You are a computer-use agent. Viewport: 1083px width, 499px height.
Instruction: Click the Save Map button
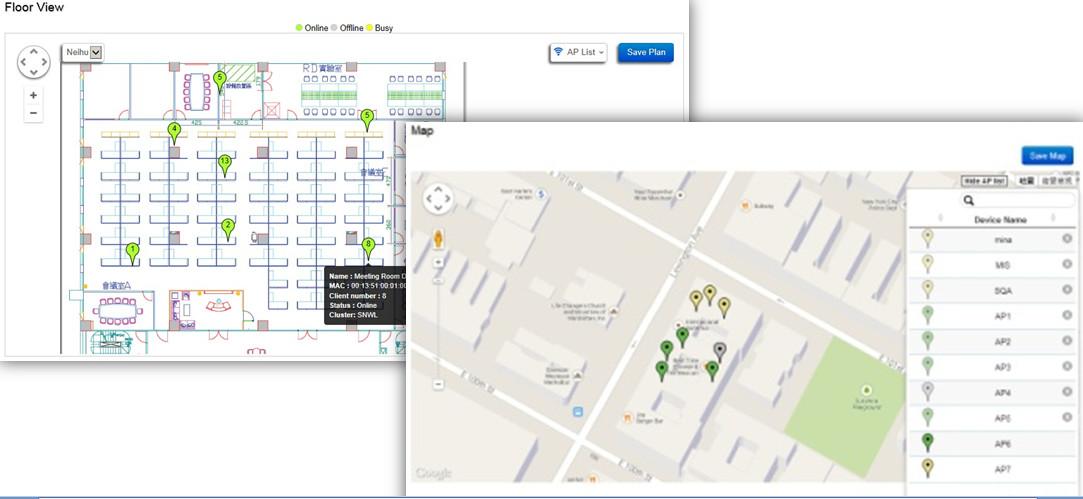coord(1047,156)
